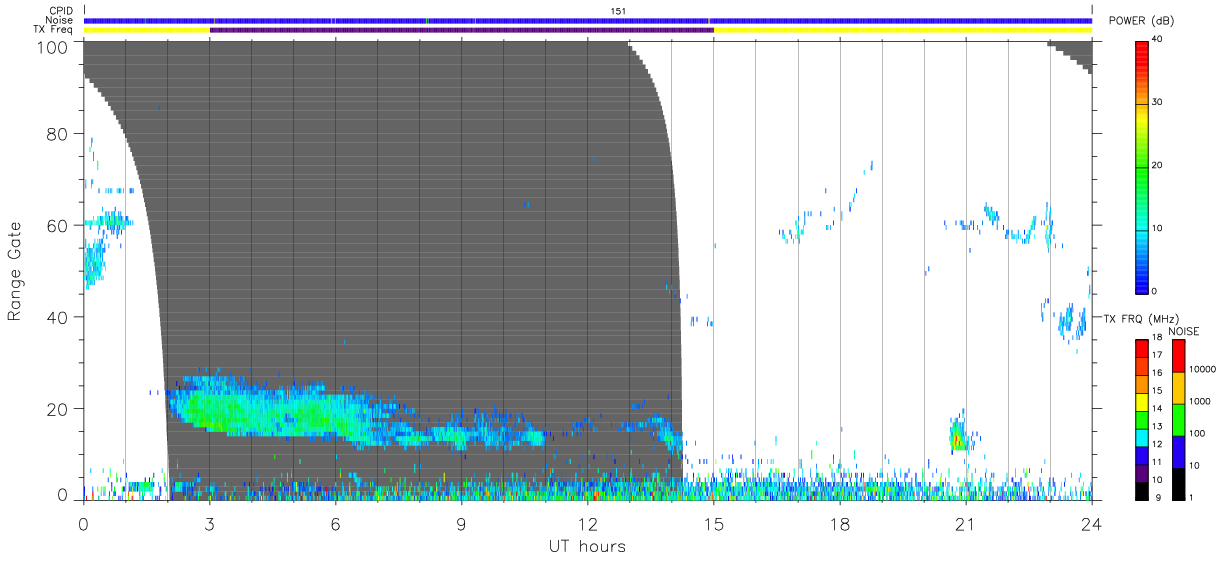Viewport: 1228px width, 567px height.
Task: Click the 12 tick on UT hours axis
Action: [587, 523]
